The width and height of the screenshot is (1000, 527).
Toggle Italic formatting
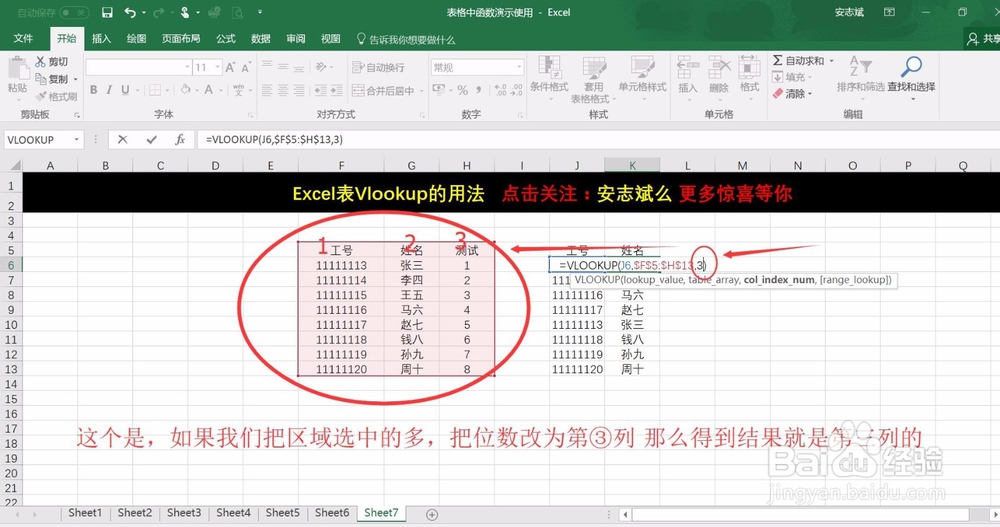click(x=109, y=90)
